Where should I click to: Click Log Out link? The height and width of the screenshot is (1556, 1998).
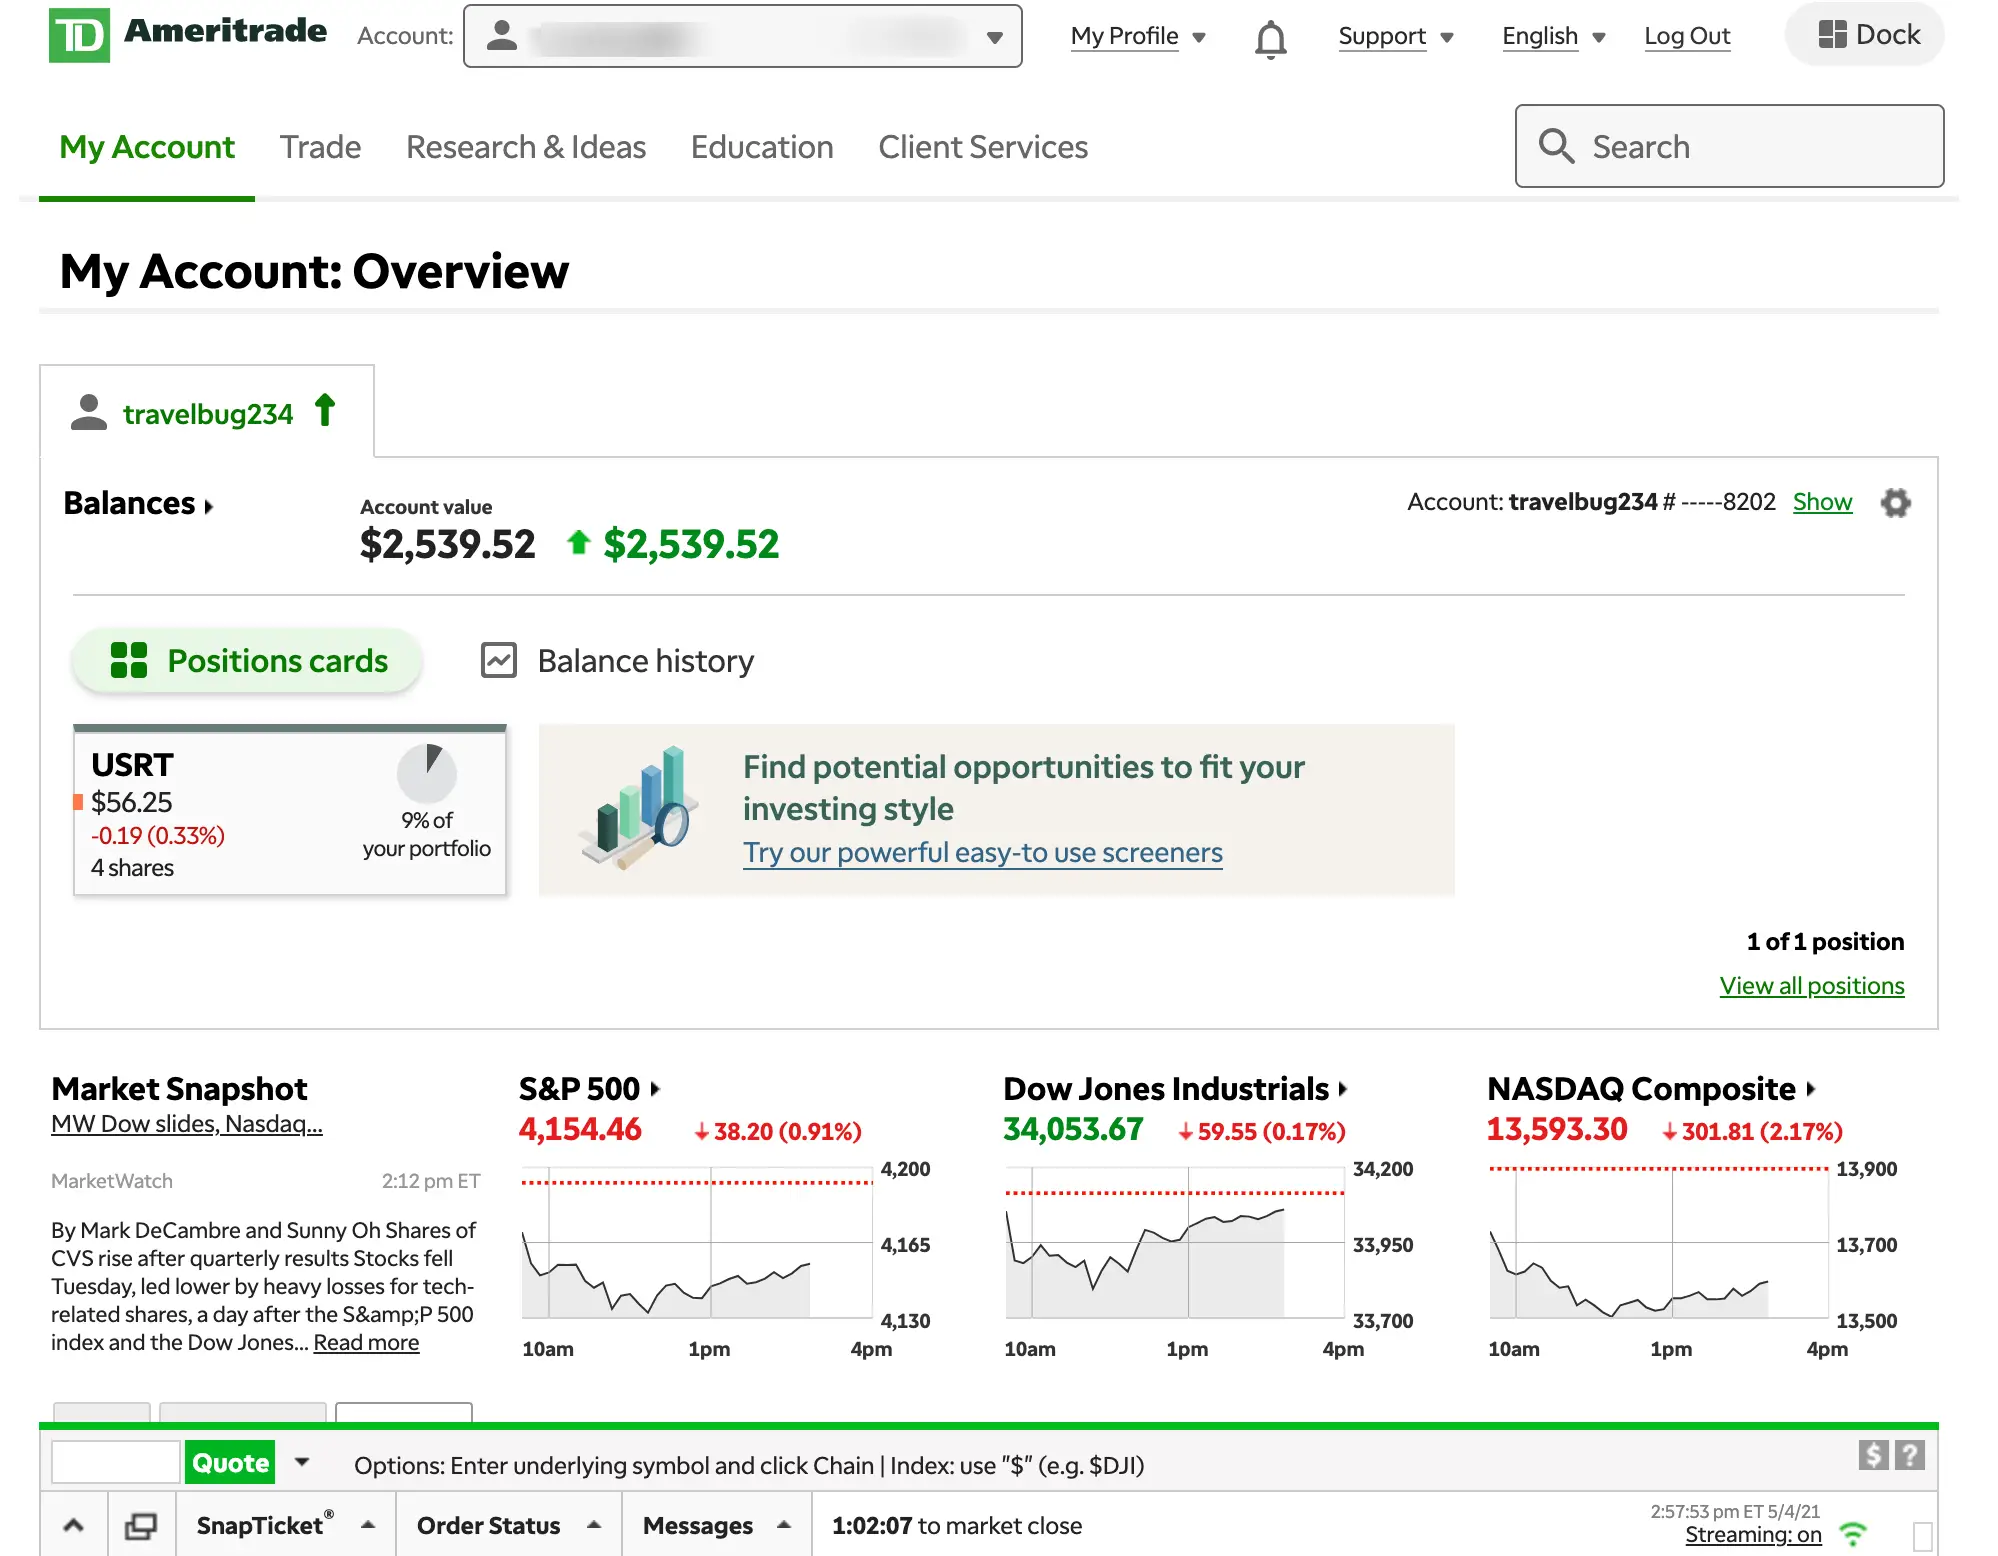click(x=1687, y=36)
